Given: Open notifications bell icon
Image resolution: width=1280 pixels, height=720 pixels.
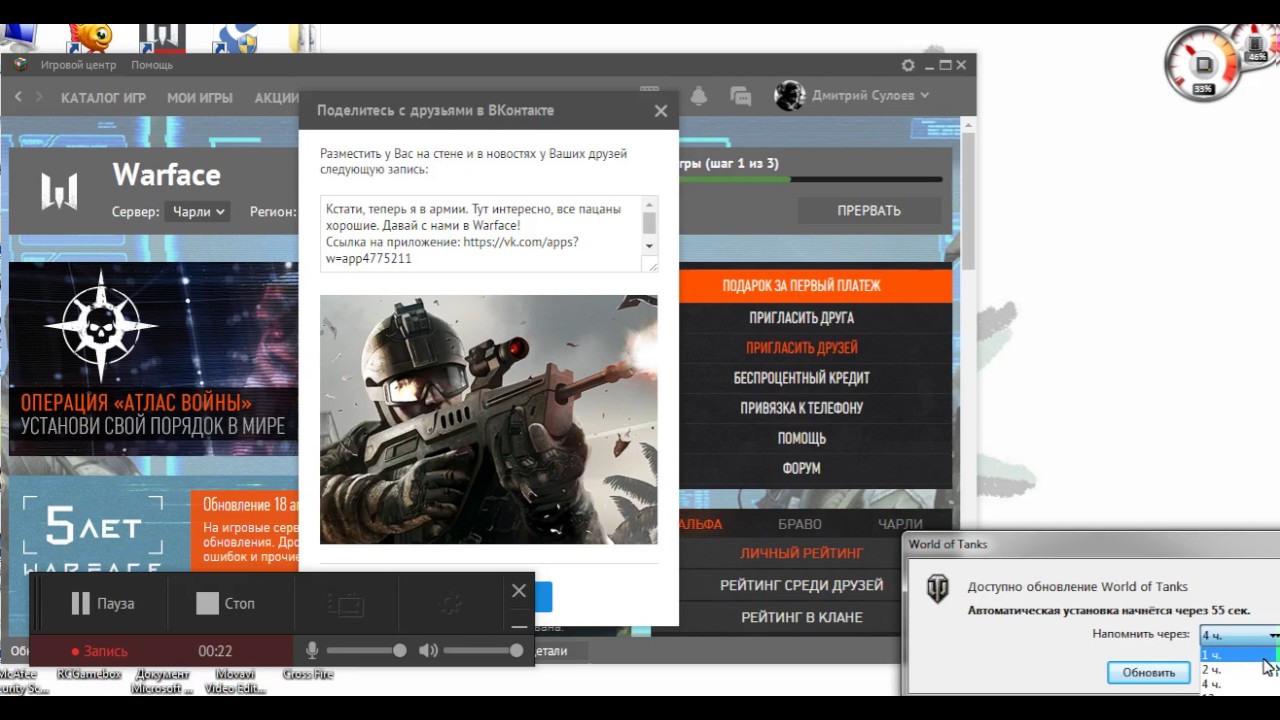Looking at the screenshot, I should 699,96.
